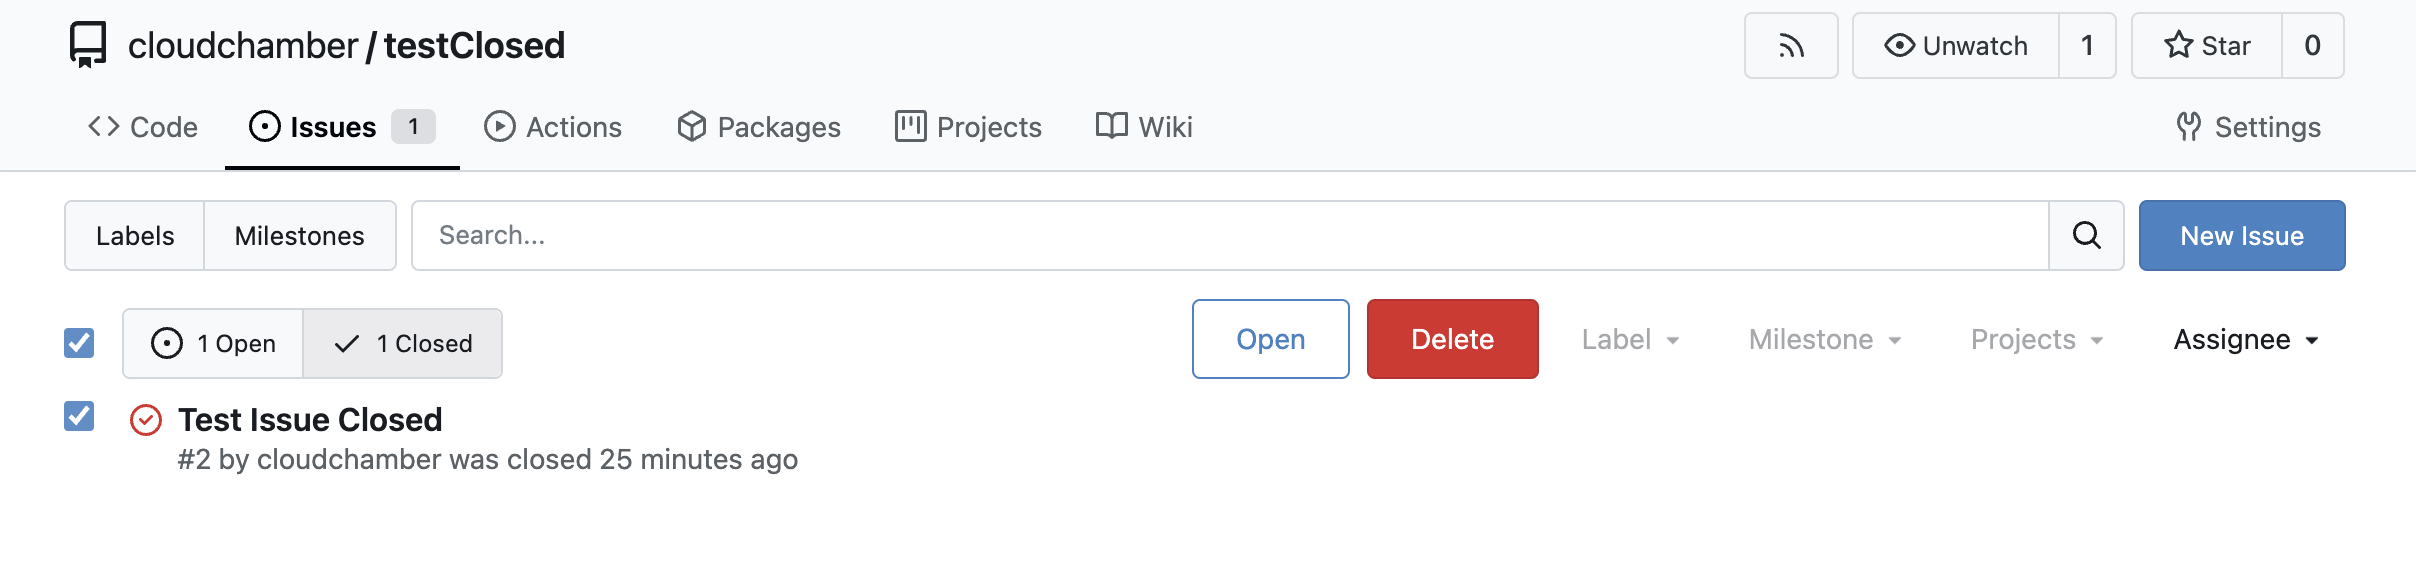Go to the Wiki tab

(1144, 127)
